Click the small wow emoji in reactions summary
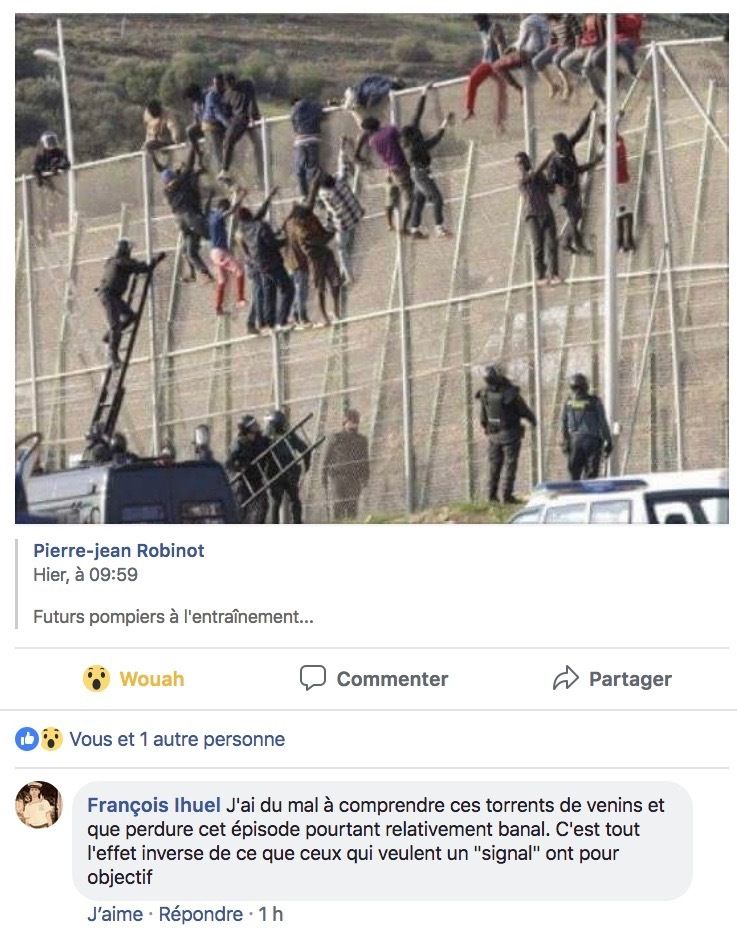Image resolution: width=737 pixels, height=928 pixels. point(52,739)
